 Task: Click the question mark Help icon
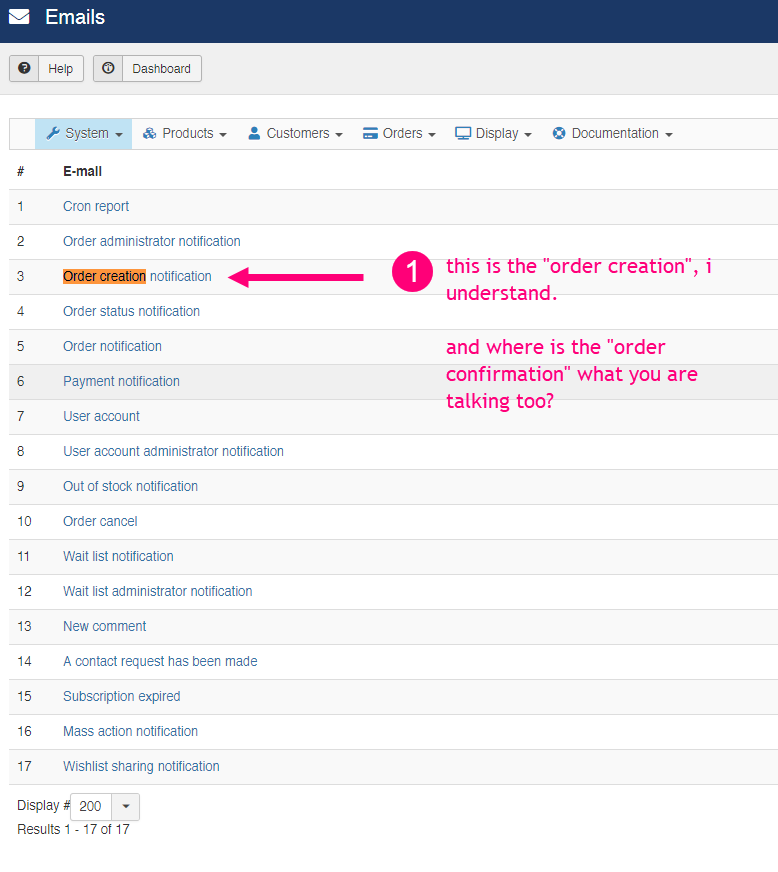pos(24,68)
